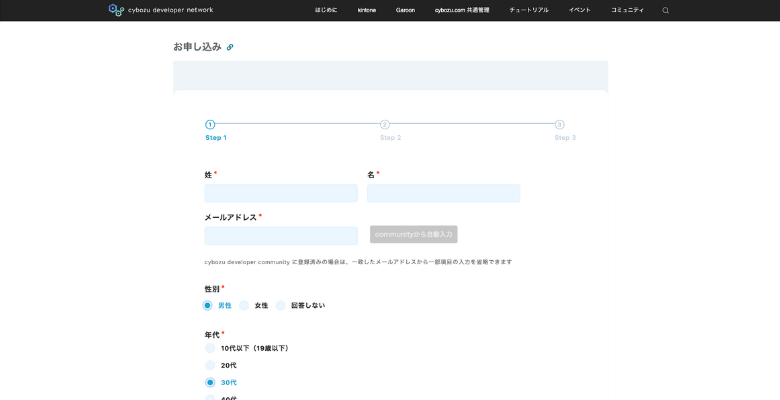Pick the 20代 age radio button
780x400 pixels.
coord(210,365)
